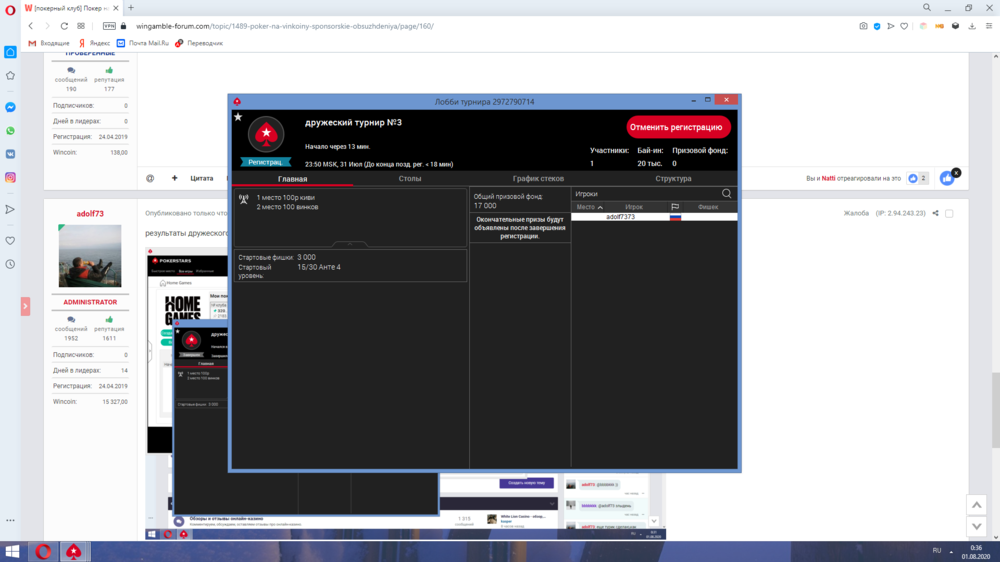Open Facebook Messenger in Opera sidebar

(x=10, y=107)
